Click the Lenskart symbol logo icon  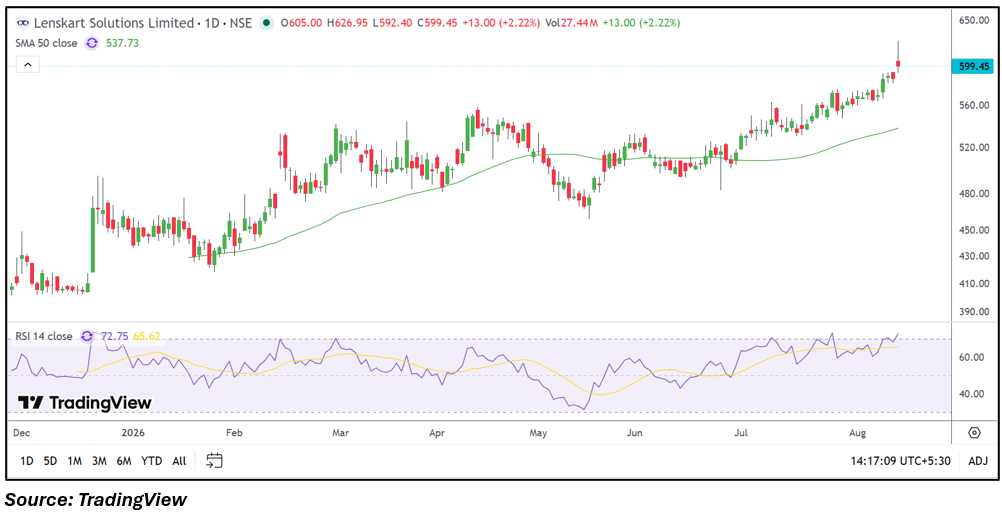point(23,22)
